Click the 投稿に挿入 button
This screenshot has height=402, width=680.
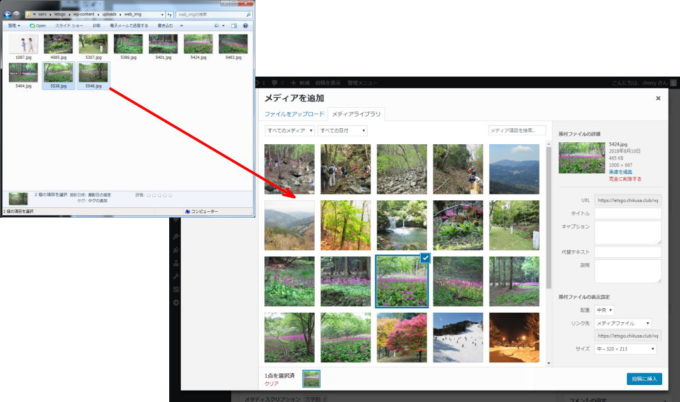[645, 379]
